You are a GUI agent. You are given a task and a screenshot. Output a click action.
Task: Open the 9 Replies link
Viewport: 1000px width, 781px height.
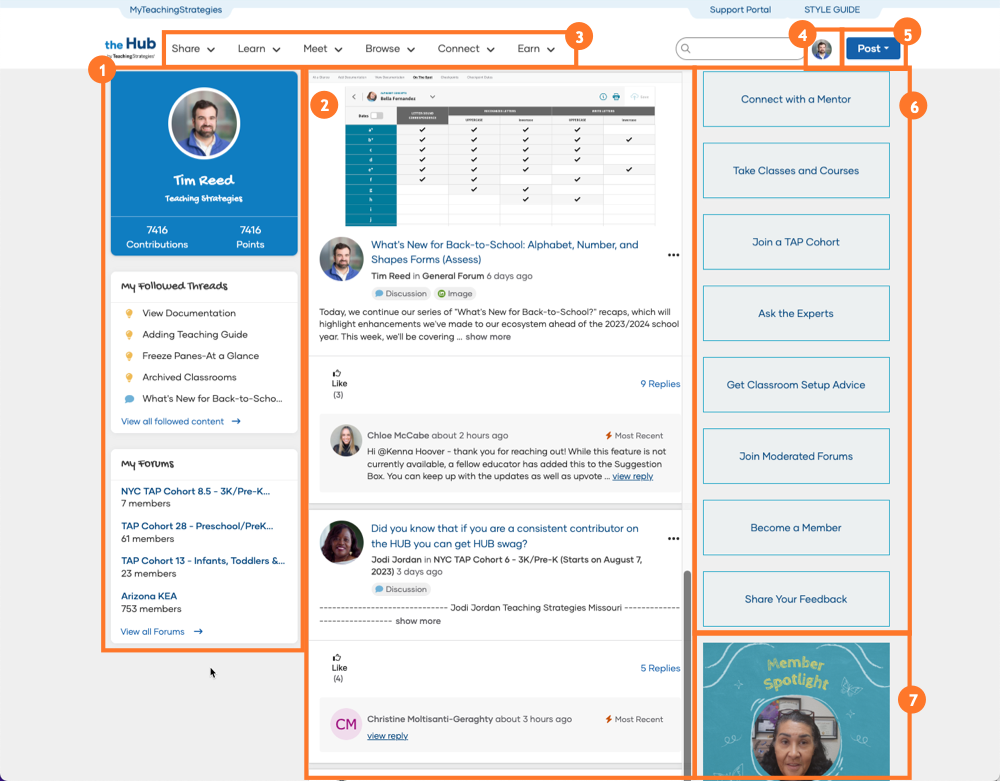tap(660, 384)
